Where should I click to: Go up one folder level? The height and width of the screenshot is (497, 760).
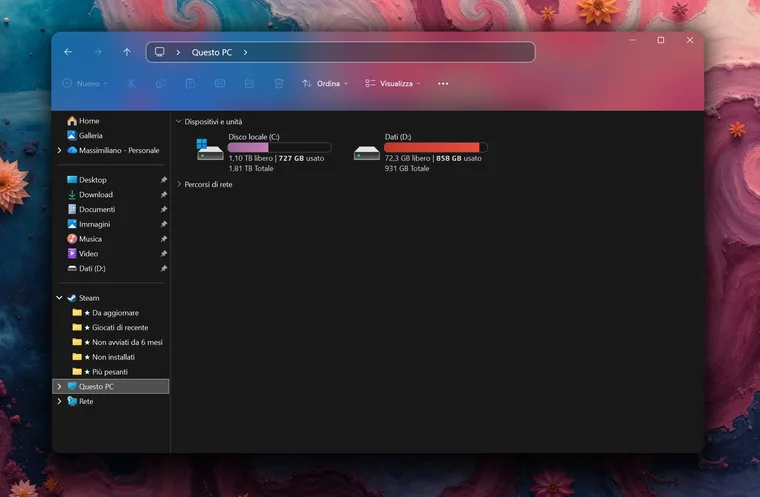click(x=127, y=52)
